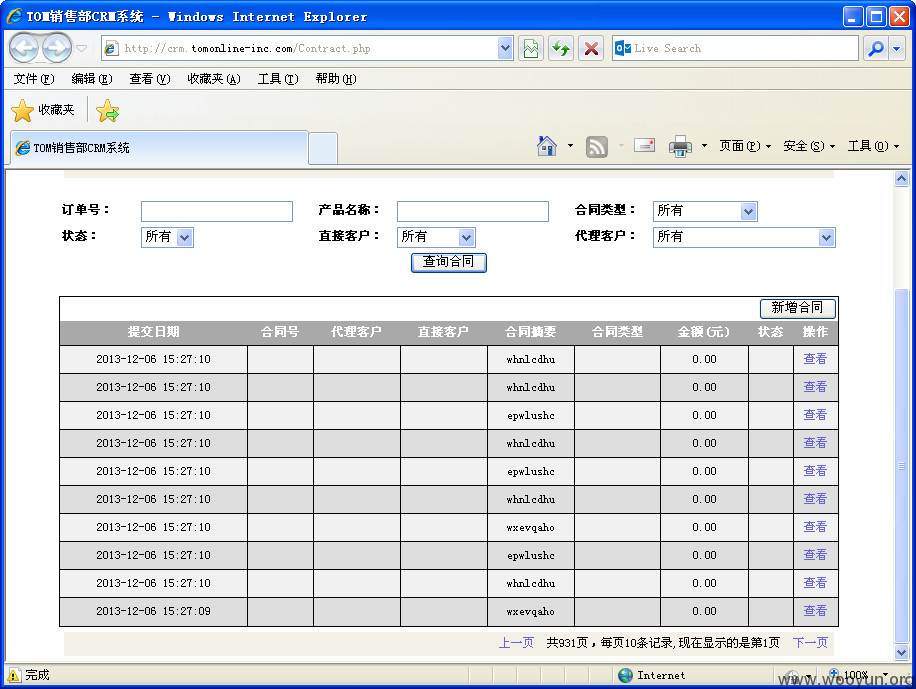Click the RSS feeds icon
Image resolution: width=916 pixels, height=689 pixels.
[x=596, y=147]
